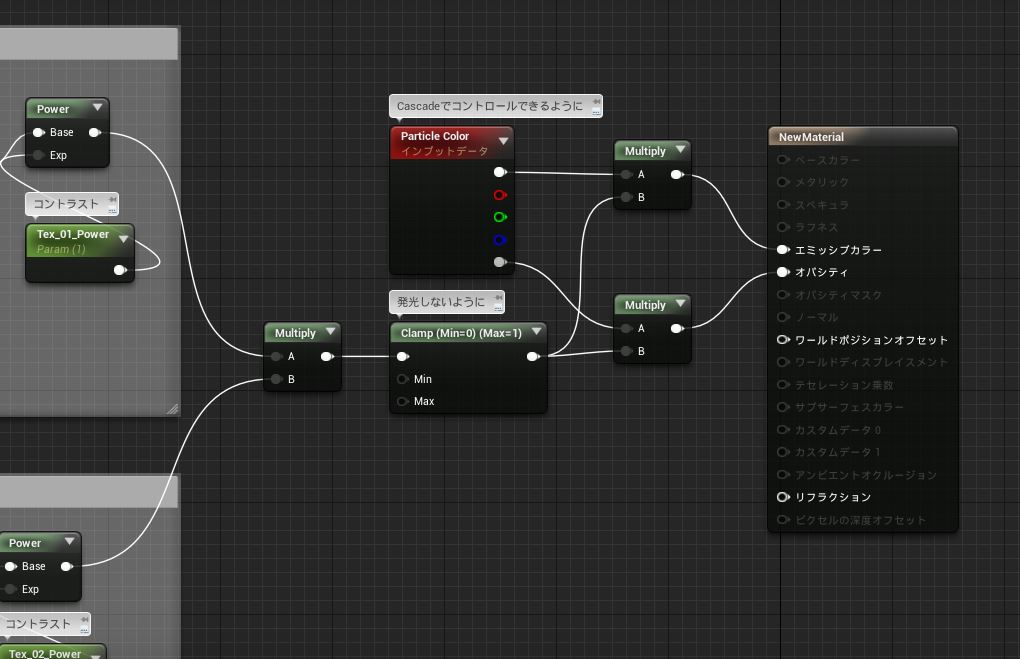Click the Exp input pin on the lower Power node
Image resolution: width=1020 pixels, height=659 pixels.
coord(10,589)
